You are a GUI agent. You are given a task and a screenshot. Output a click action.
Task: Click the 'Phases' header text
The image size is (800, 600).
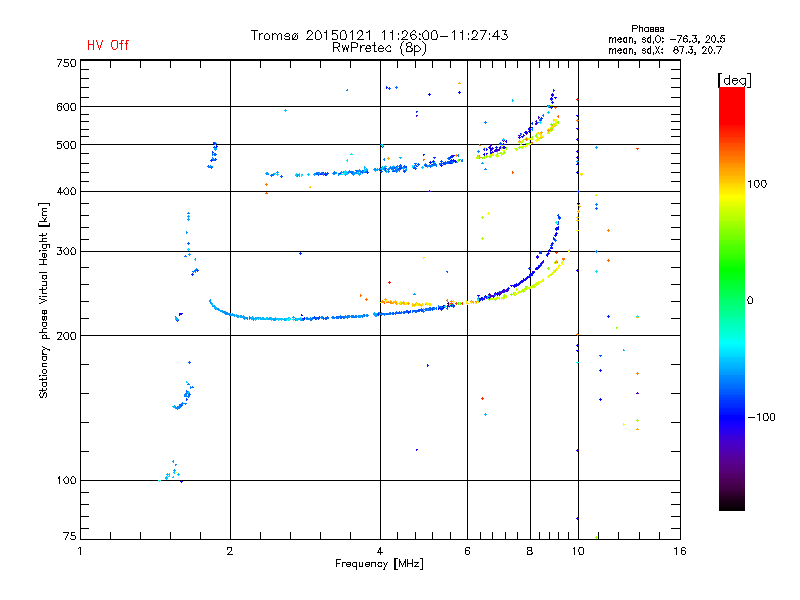(x=647, y=29)
